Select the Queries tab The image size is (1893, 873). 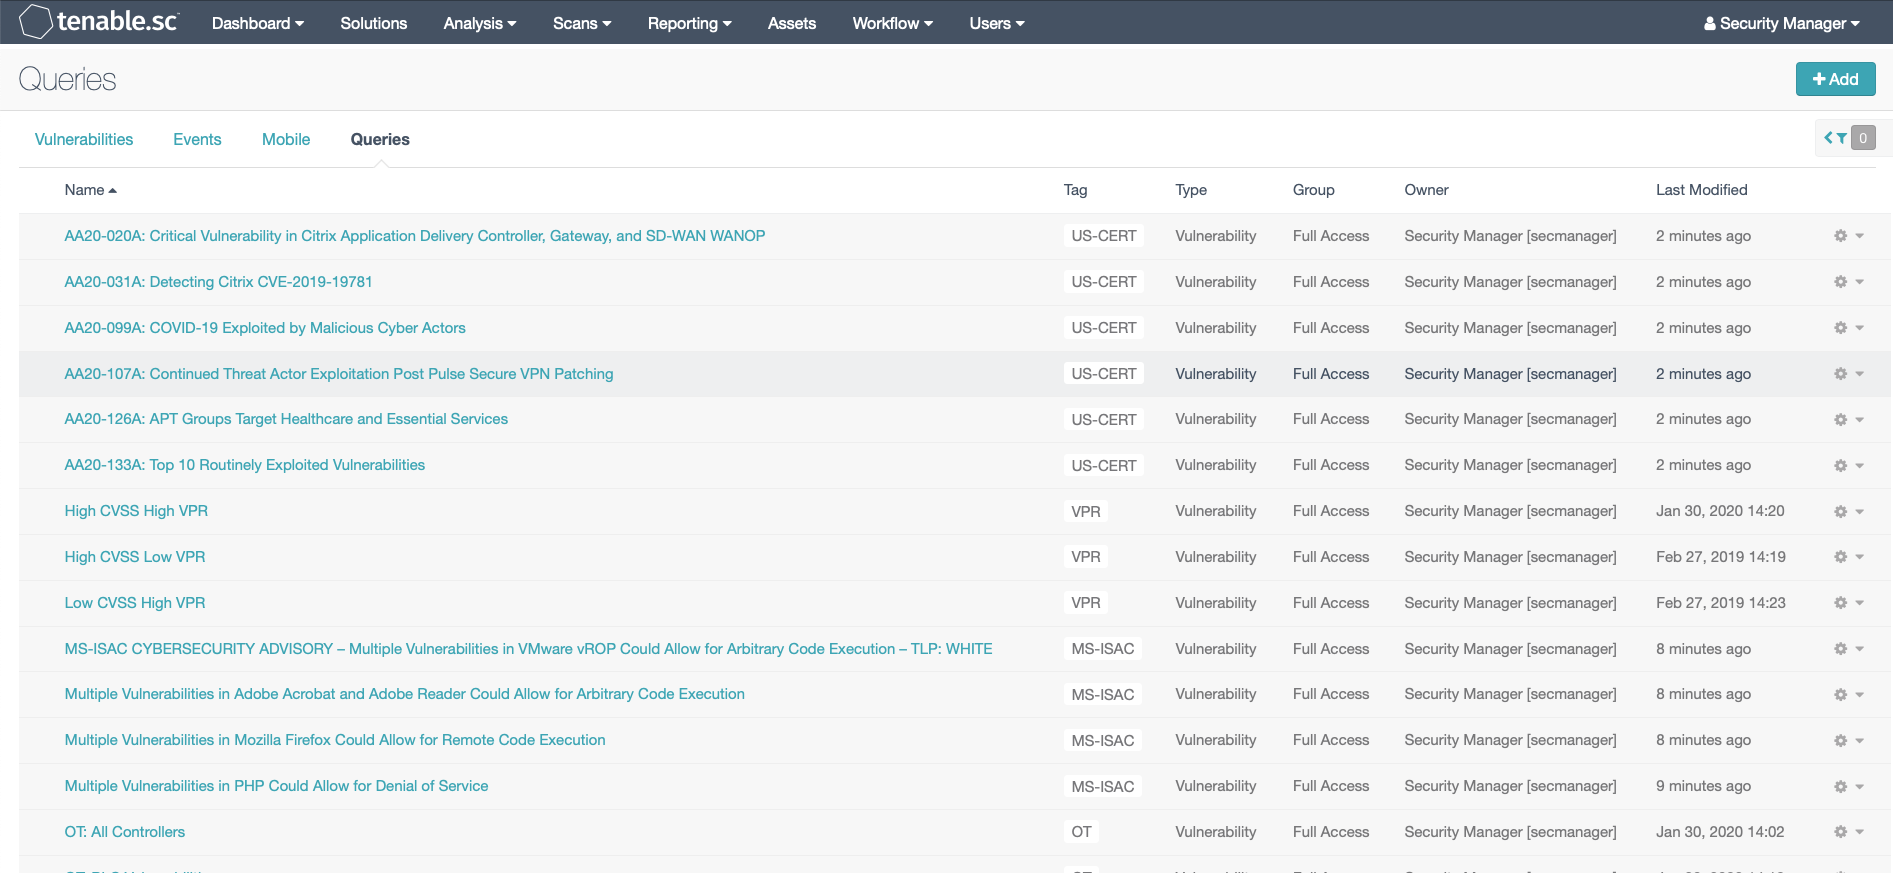point(380,139)
